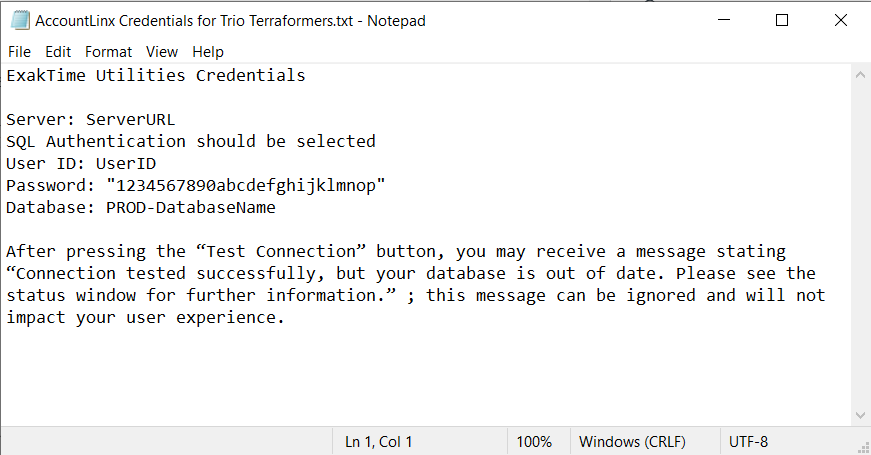Click the Windows (CRLF) line ending indicator
This screenshot has height=455, width=871.
coord(632,442)
